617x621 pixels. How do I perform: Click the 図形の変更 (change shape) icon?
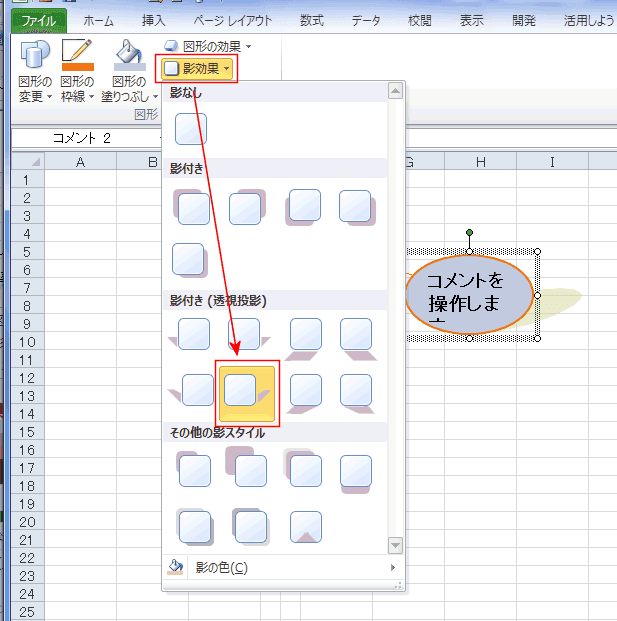34,58
